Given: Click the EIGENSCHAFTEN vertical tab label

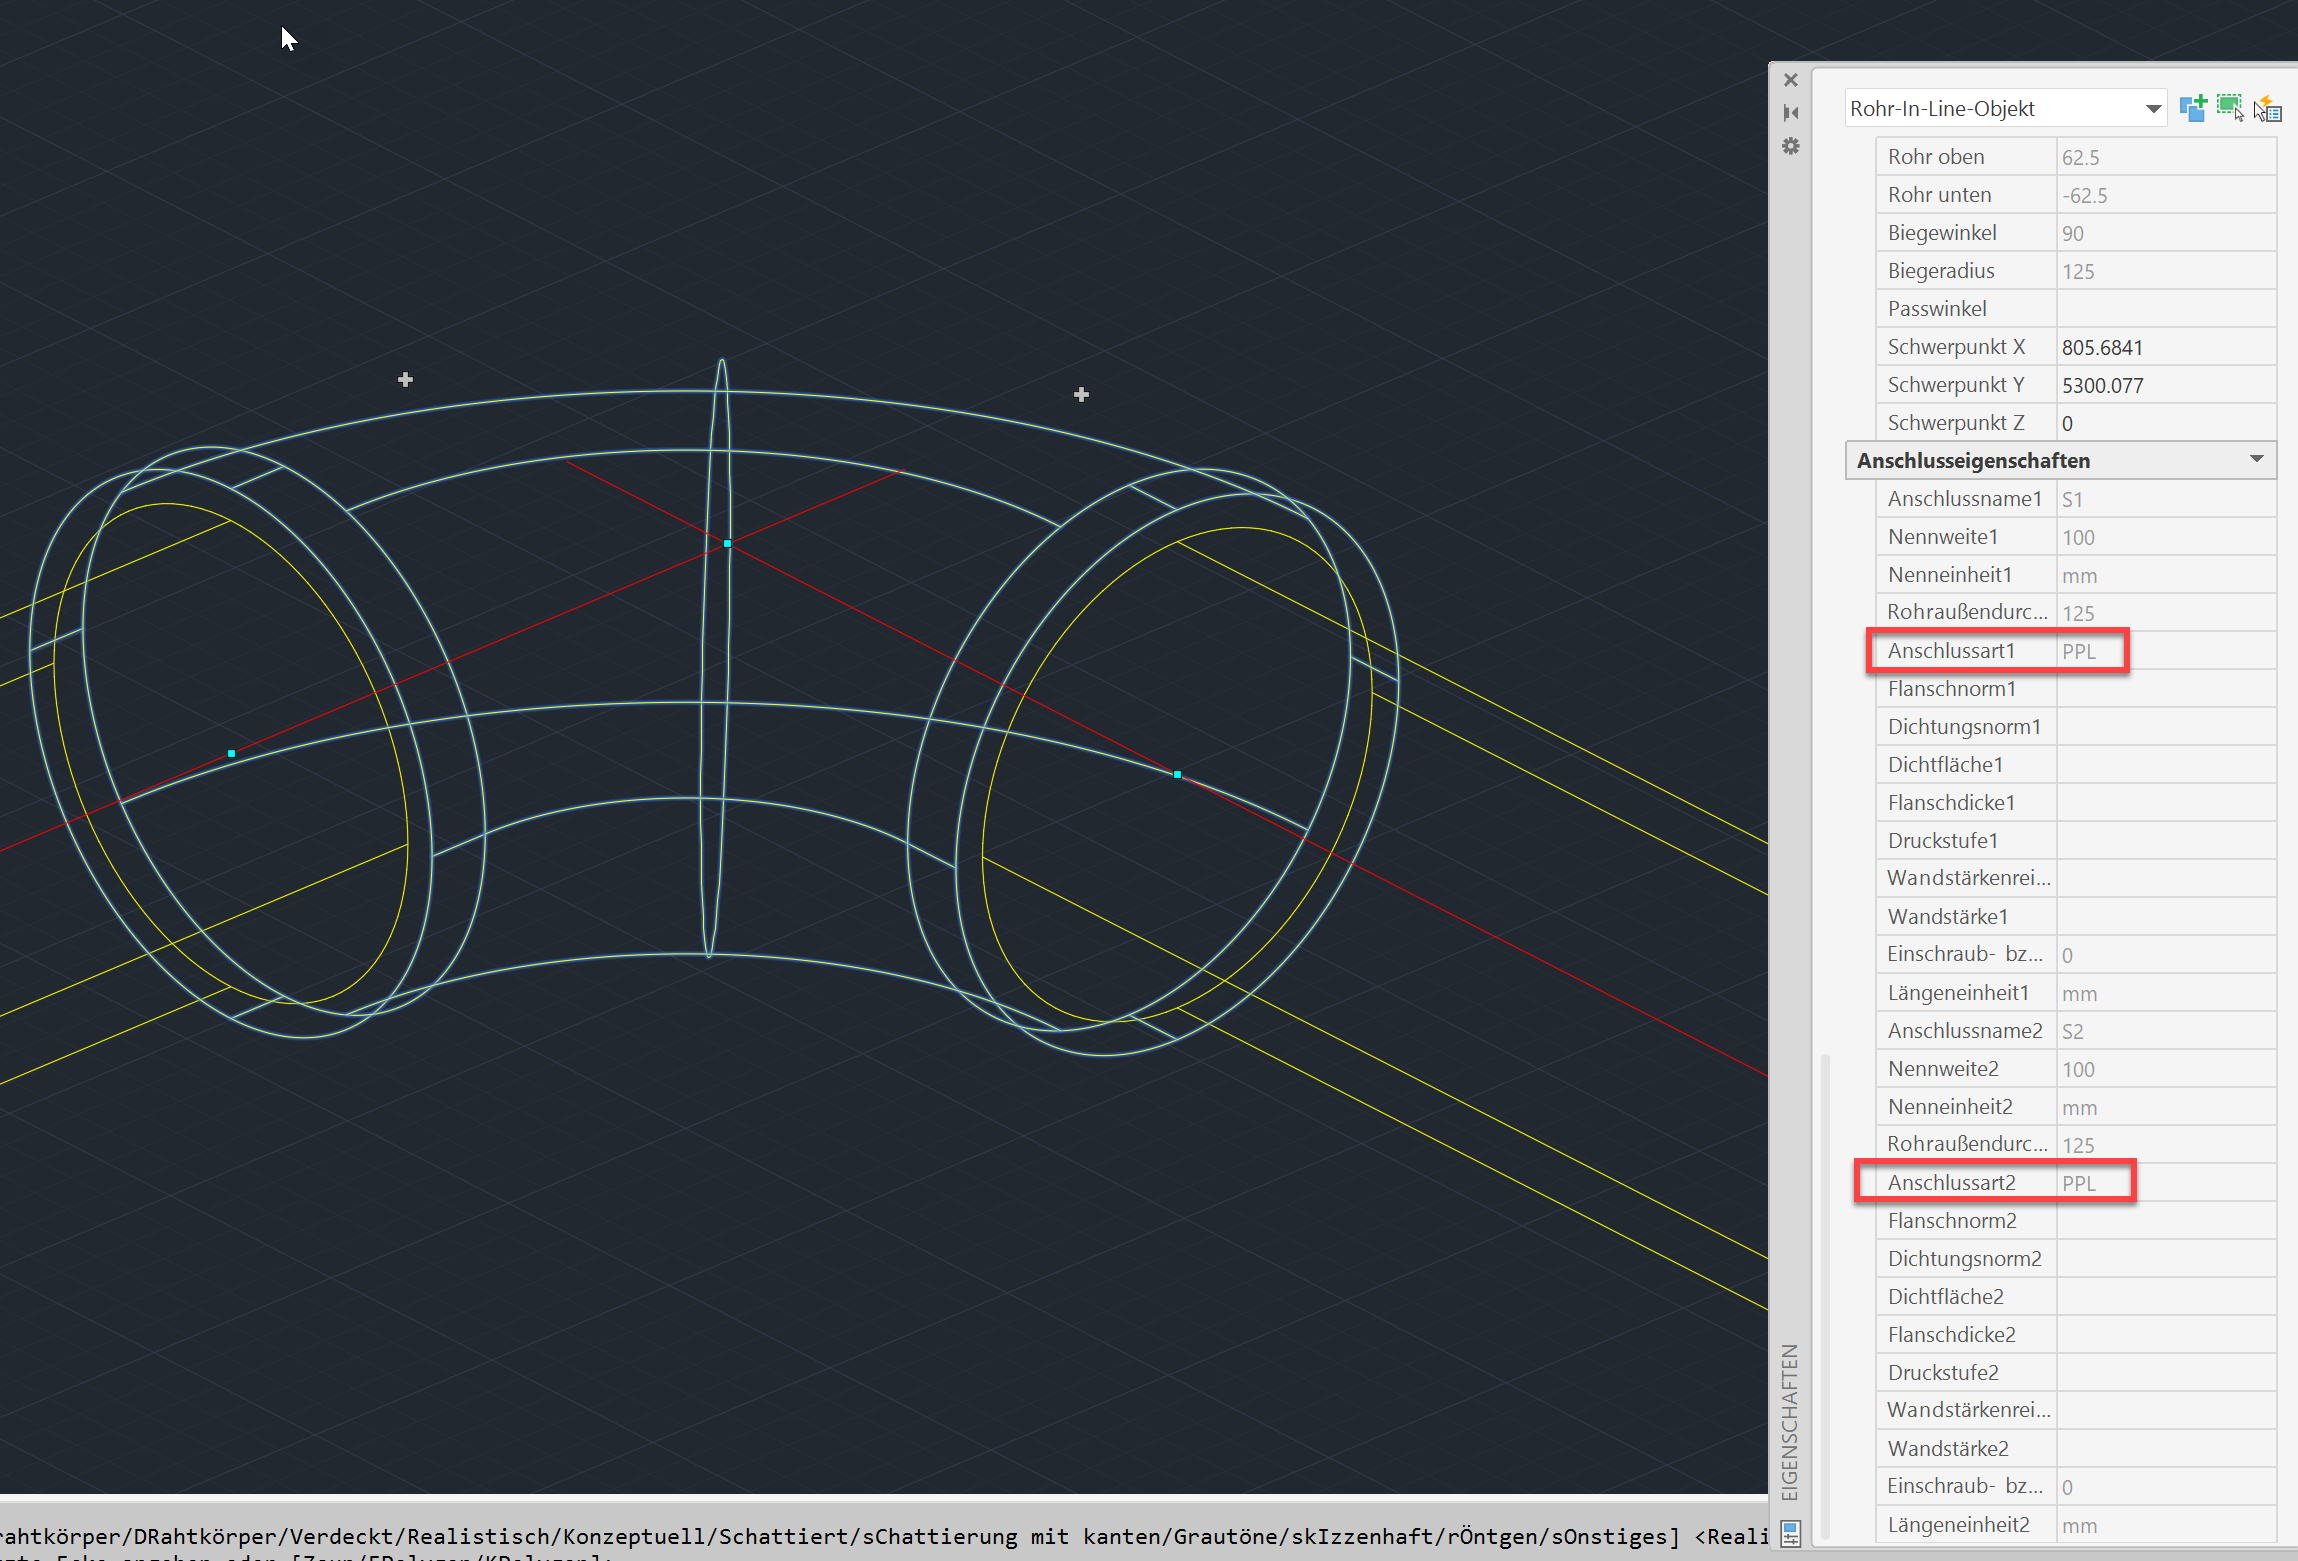Looking at the screenshot, I should [1790, 1420].
